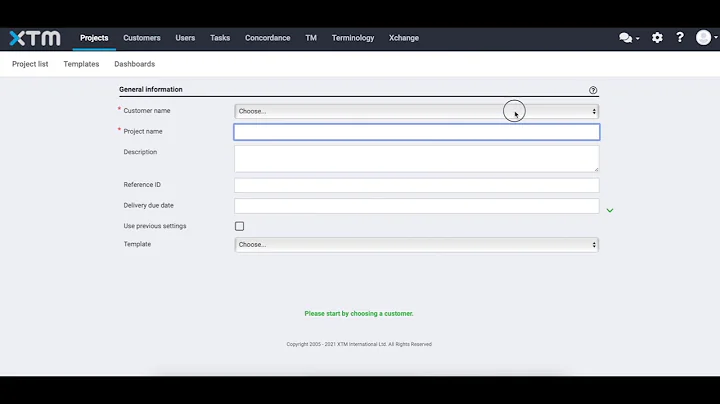Open the chat messages icon

(x=625, y=38)
